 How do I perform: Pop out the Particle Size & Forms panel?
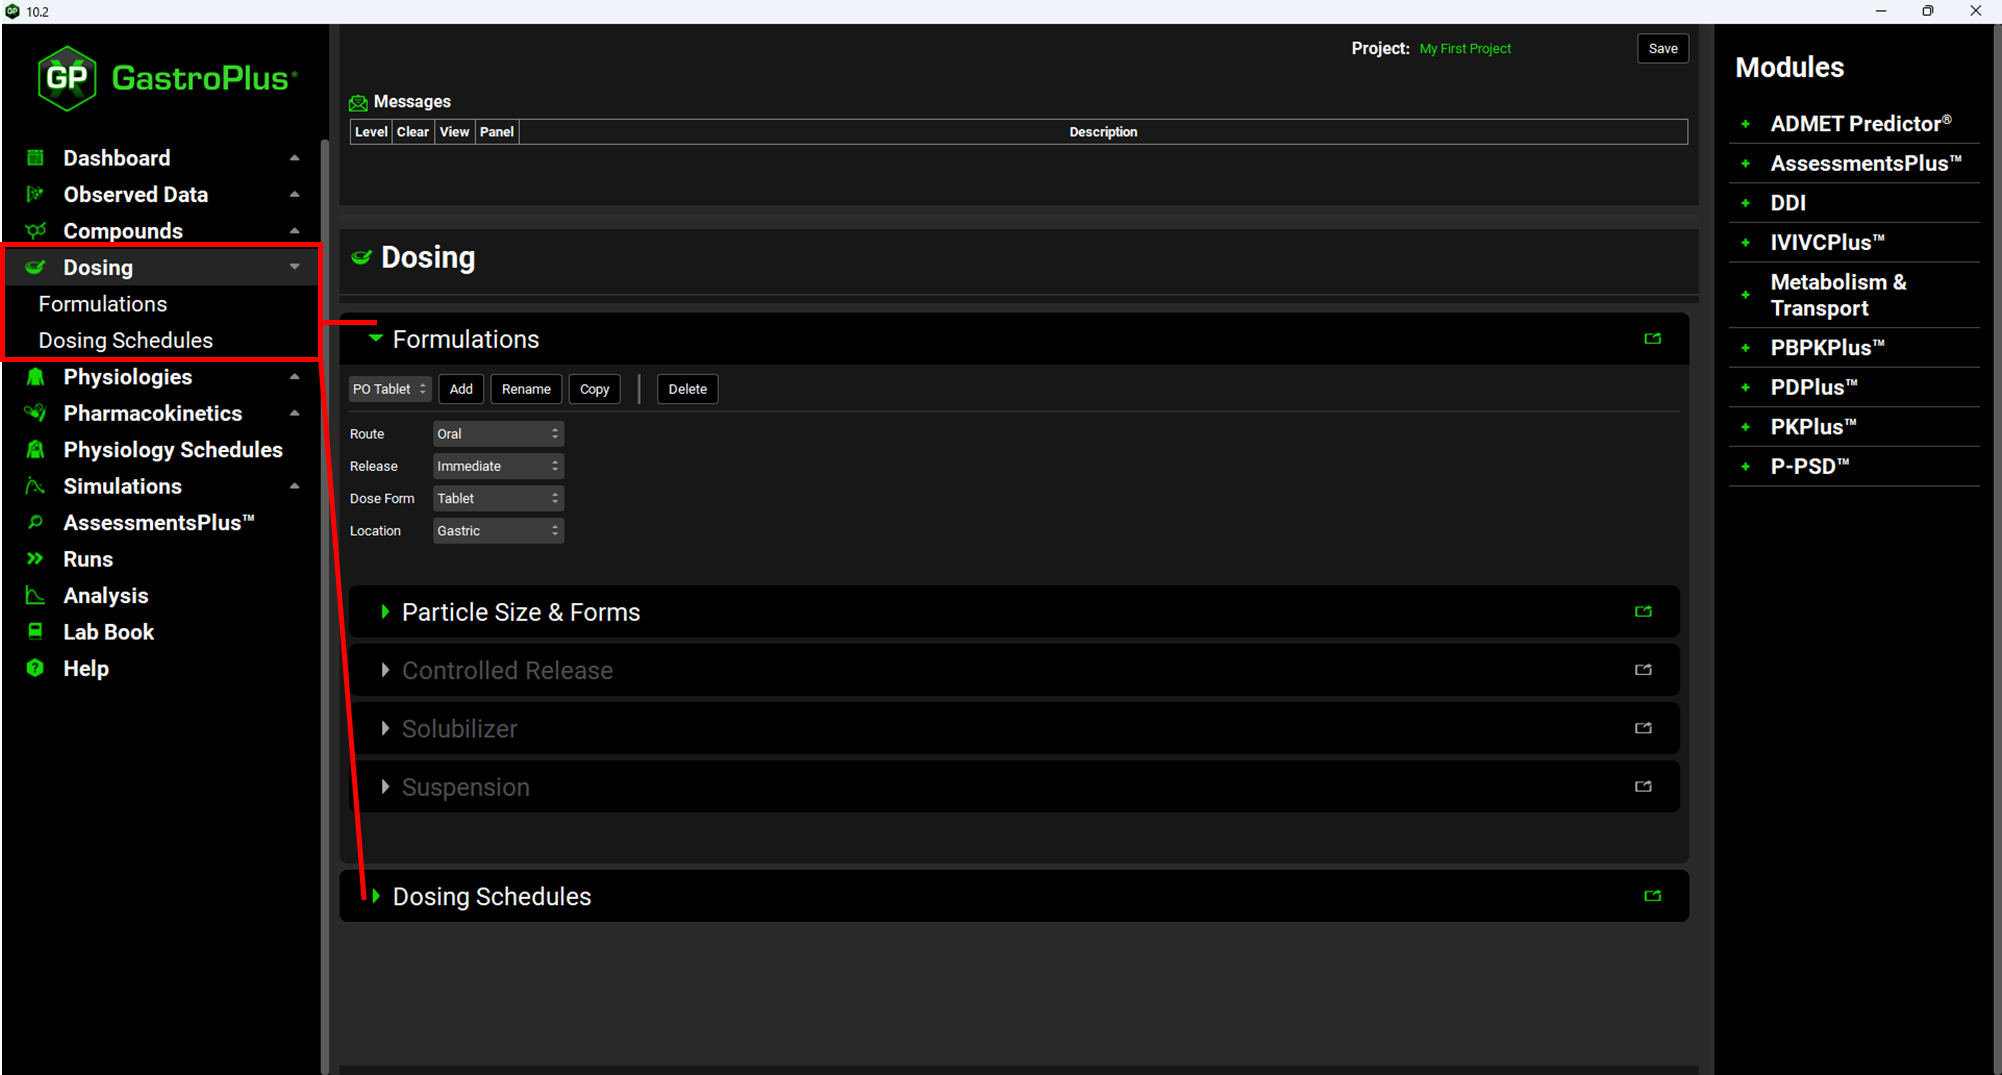(x=1643, y=611)
